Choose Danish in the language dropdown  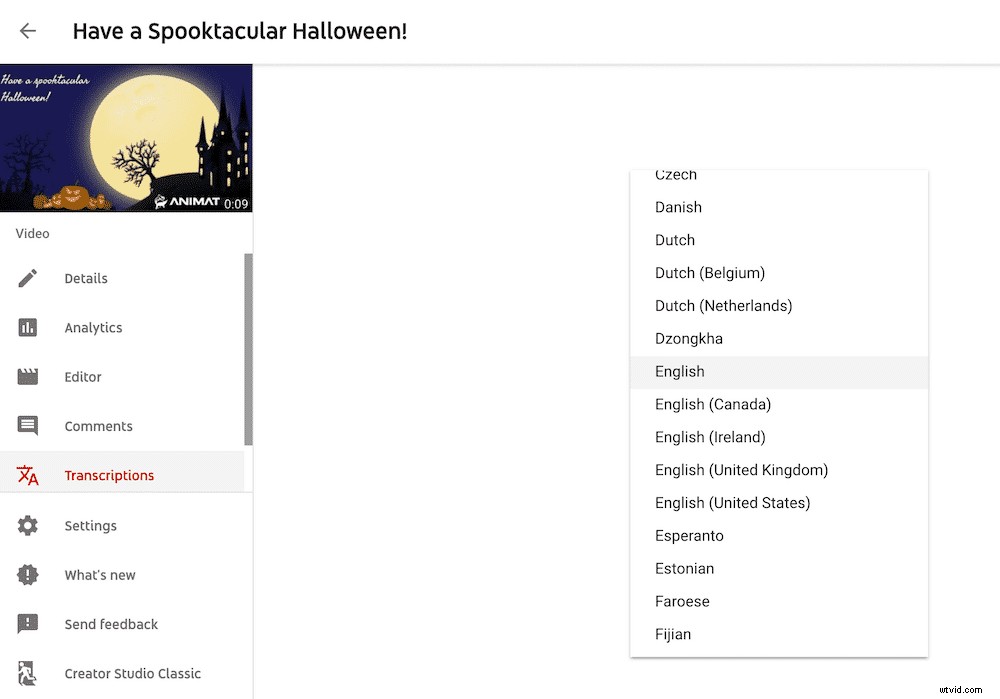pyautogui.click(x=678, y=207)
